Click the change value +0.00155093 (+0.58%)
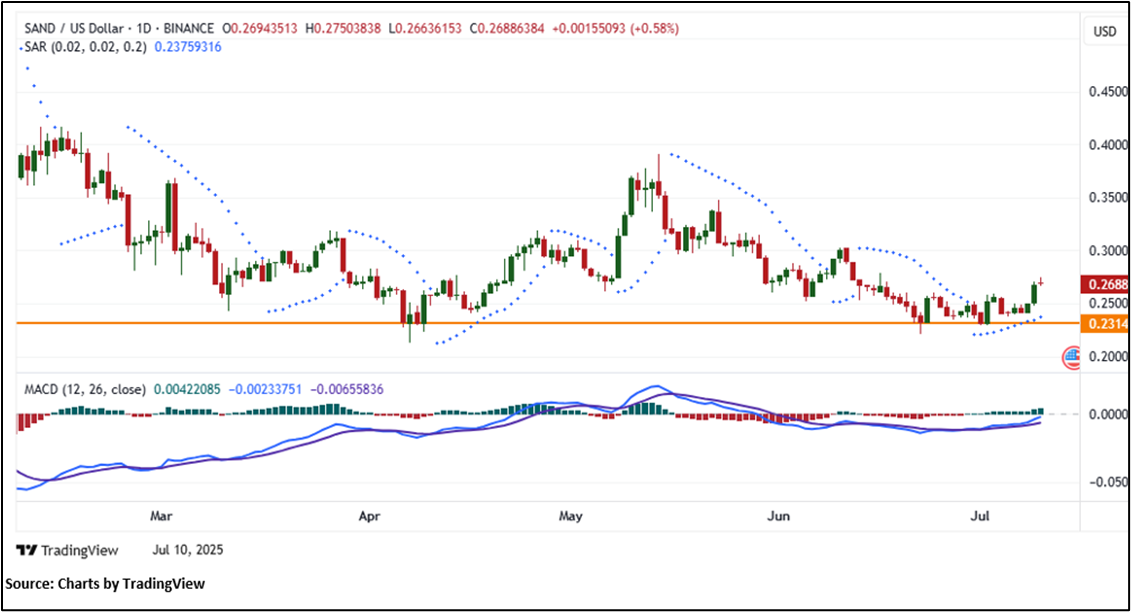Screen dimensions: 1131x612 (615, 29)
